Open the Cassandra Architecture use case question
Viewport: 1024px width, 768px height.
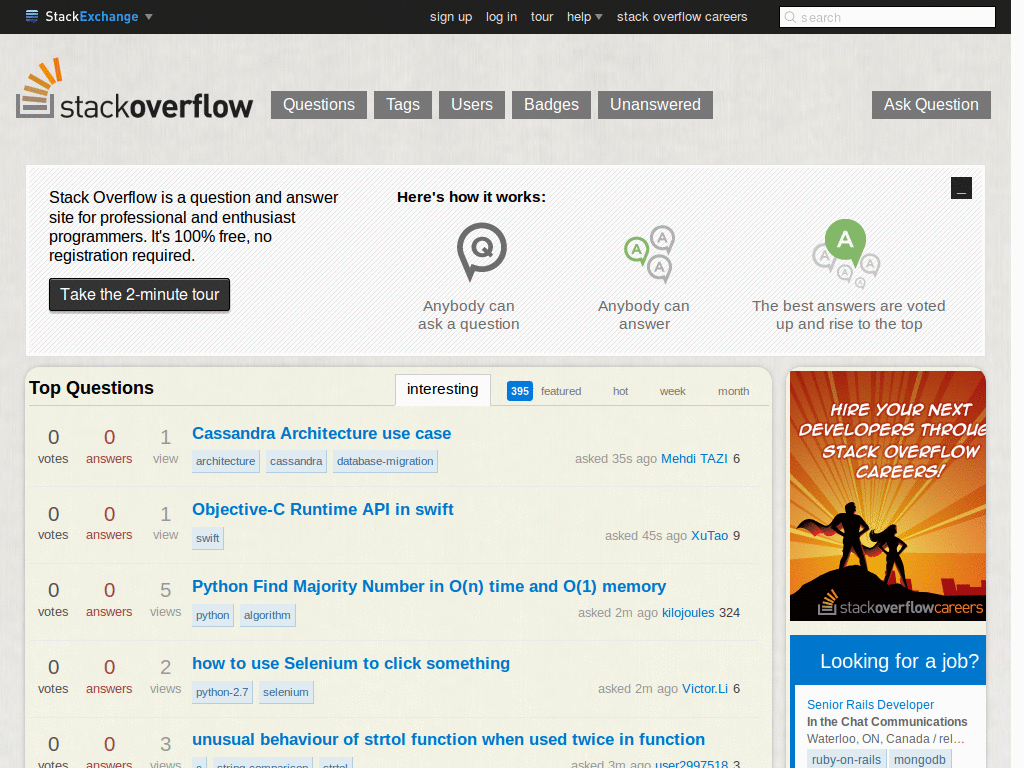[321, 433]
